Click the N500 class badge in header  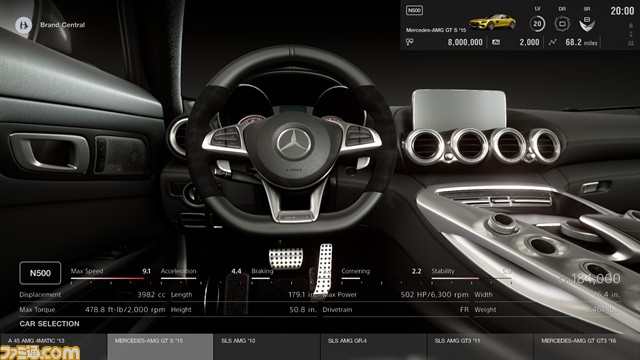414,10
